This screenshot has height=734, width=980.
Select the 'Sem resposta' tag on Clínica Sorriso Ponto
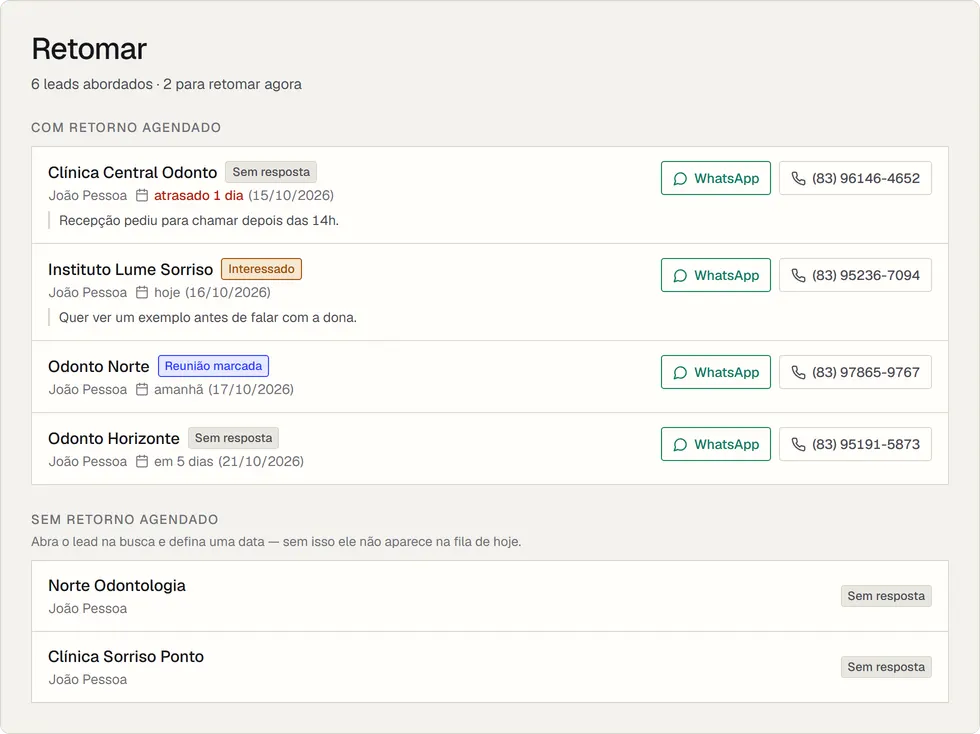(x=886, y=667)
